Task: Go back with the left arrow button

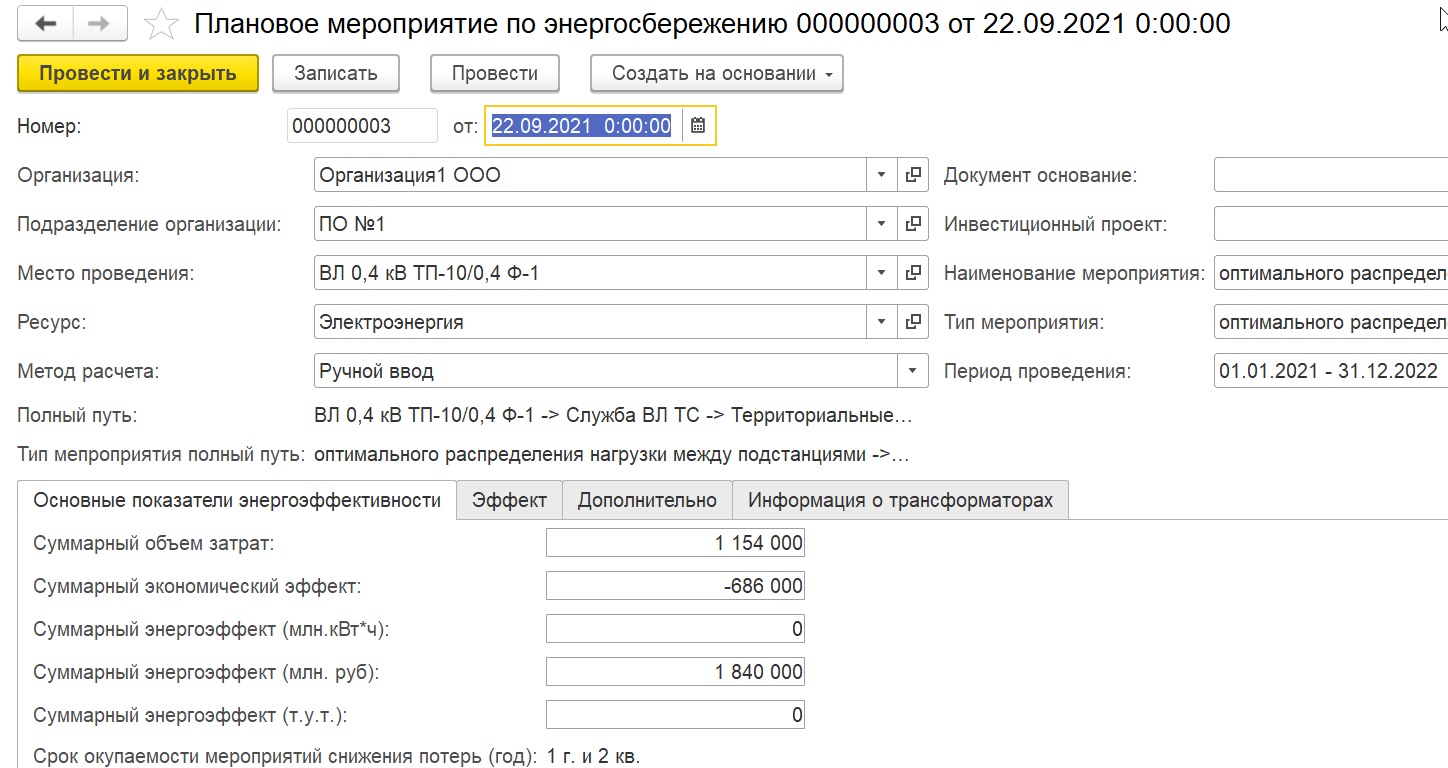Action: pyautogui.click(x=46, y=23)
